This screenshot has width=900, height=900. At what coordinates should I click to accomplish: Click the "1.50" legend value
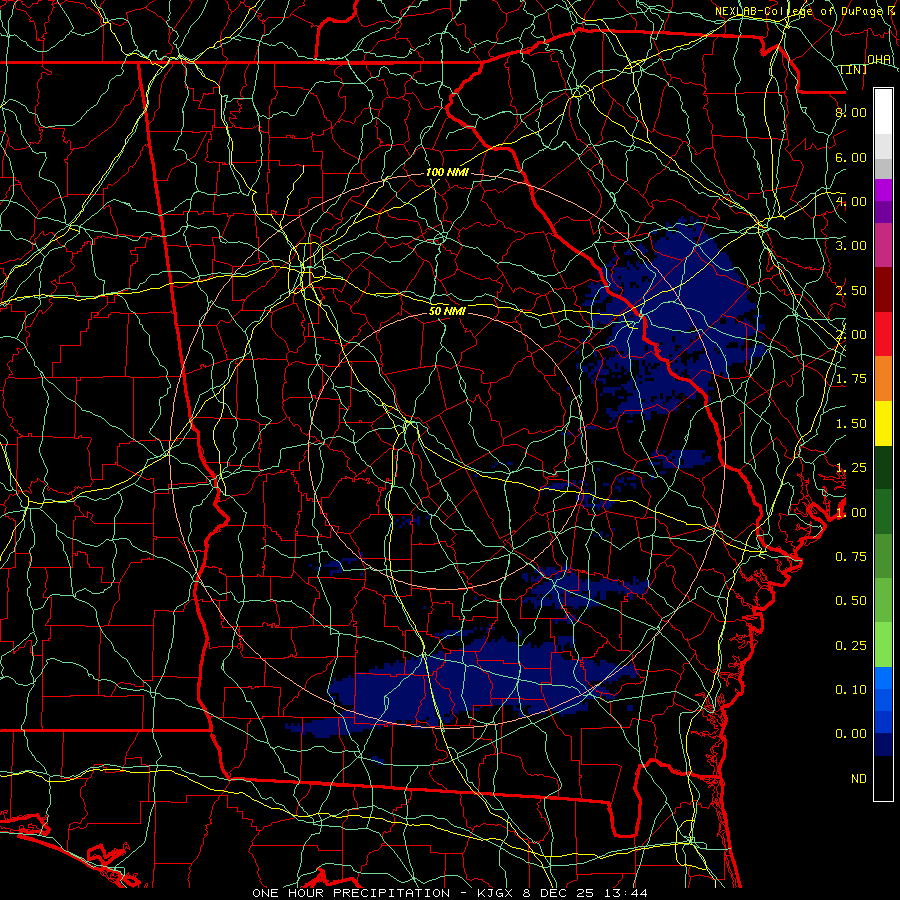[851, 424]
